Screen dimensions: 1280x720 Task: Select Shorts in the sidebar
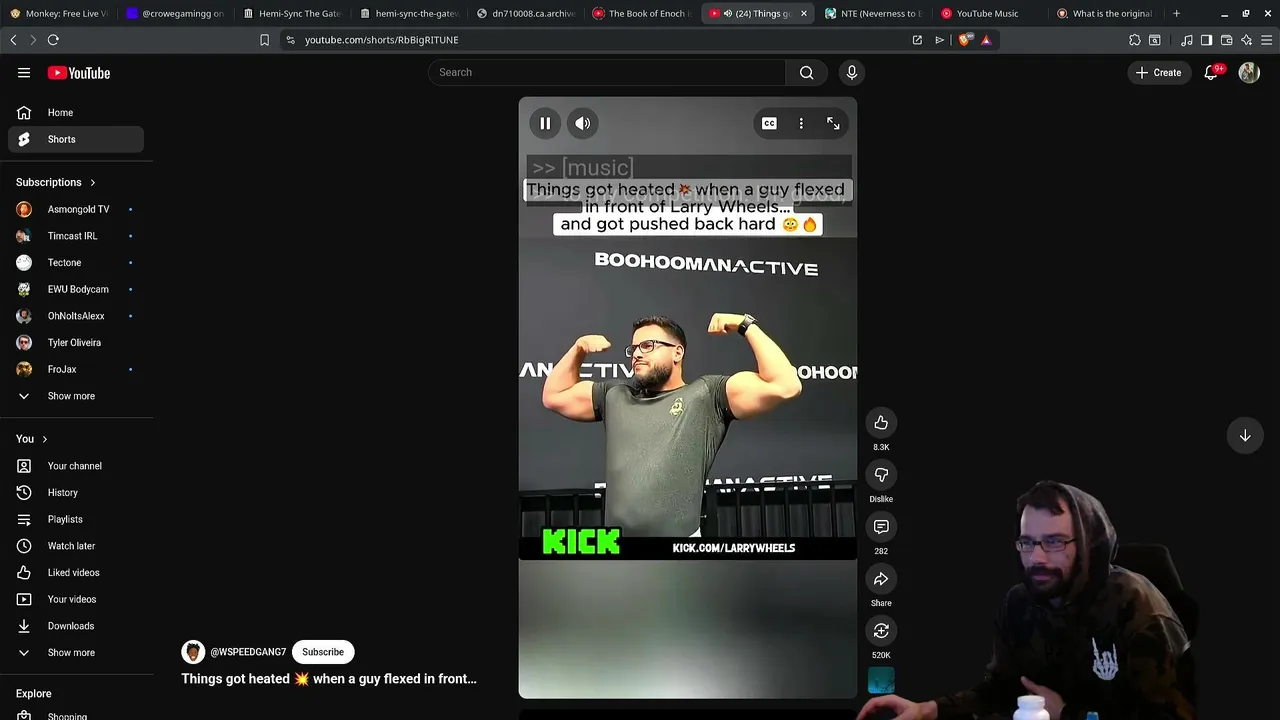pos(76,139)
